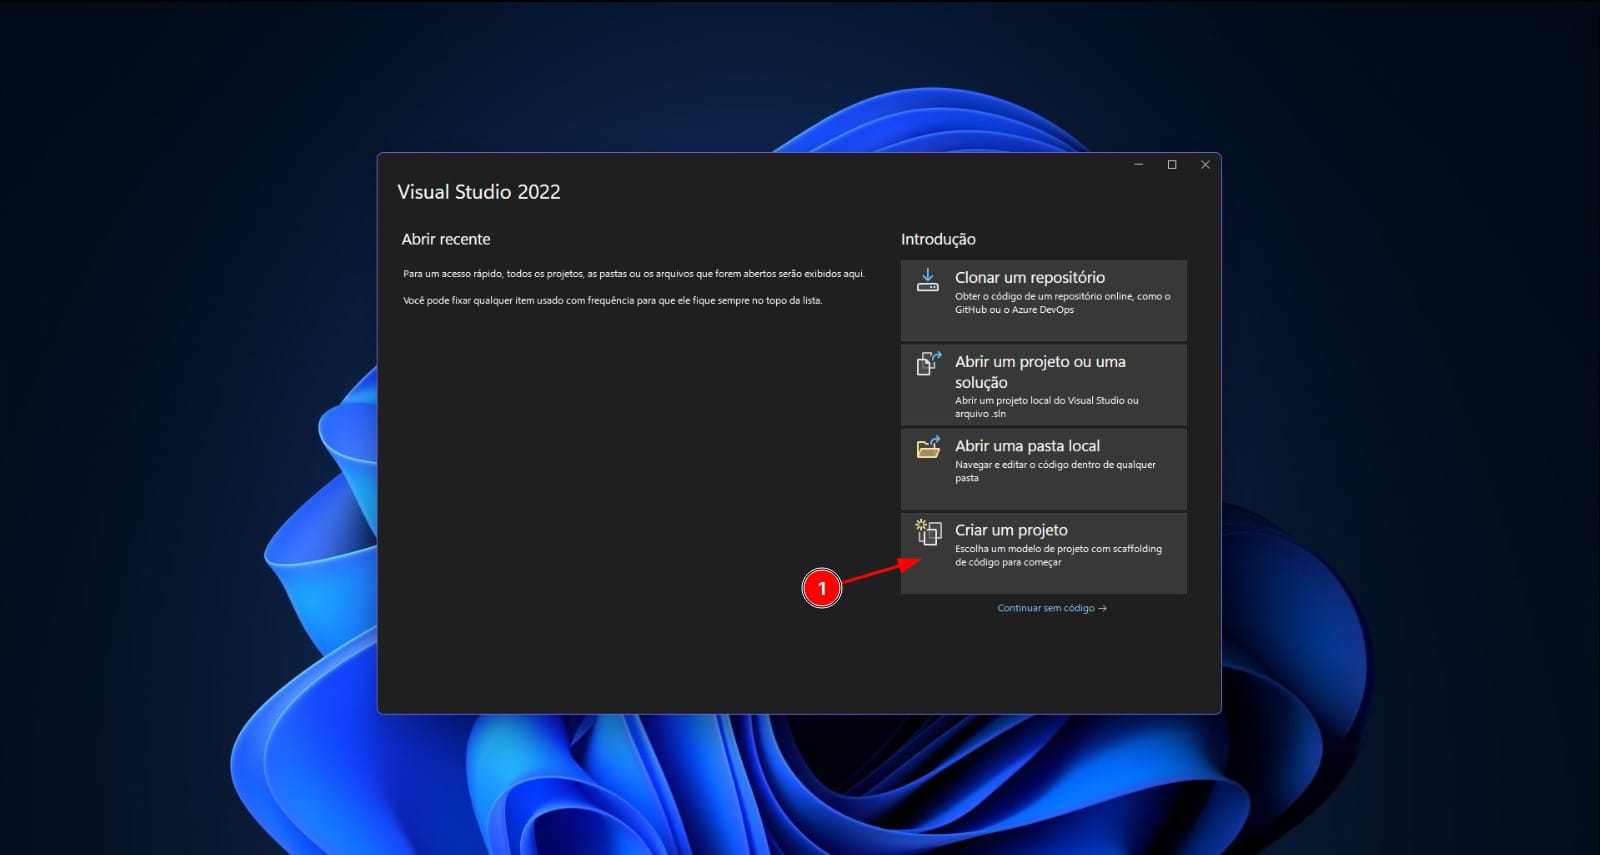1600x855 pixels.
Task: Select Clonar um repositório
Action: pyautogui.click(x=1043, y=300)
